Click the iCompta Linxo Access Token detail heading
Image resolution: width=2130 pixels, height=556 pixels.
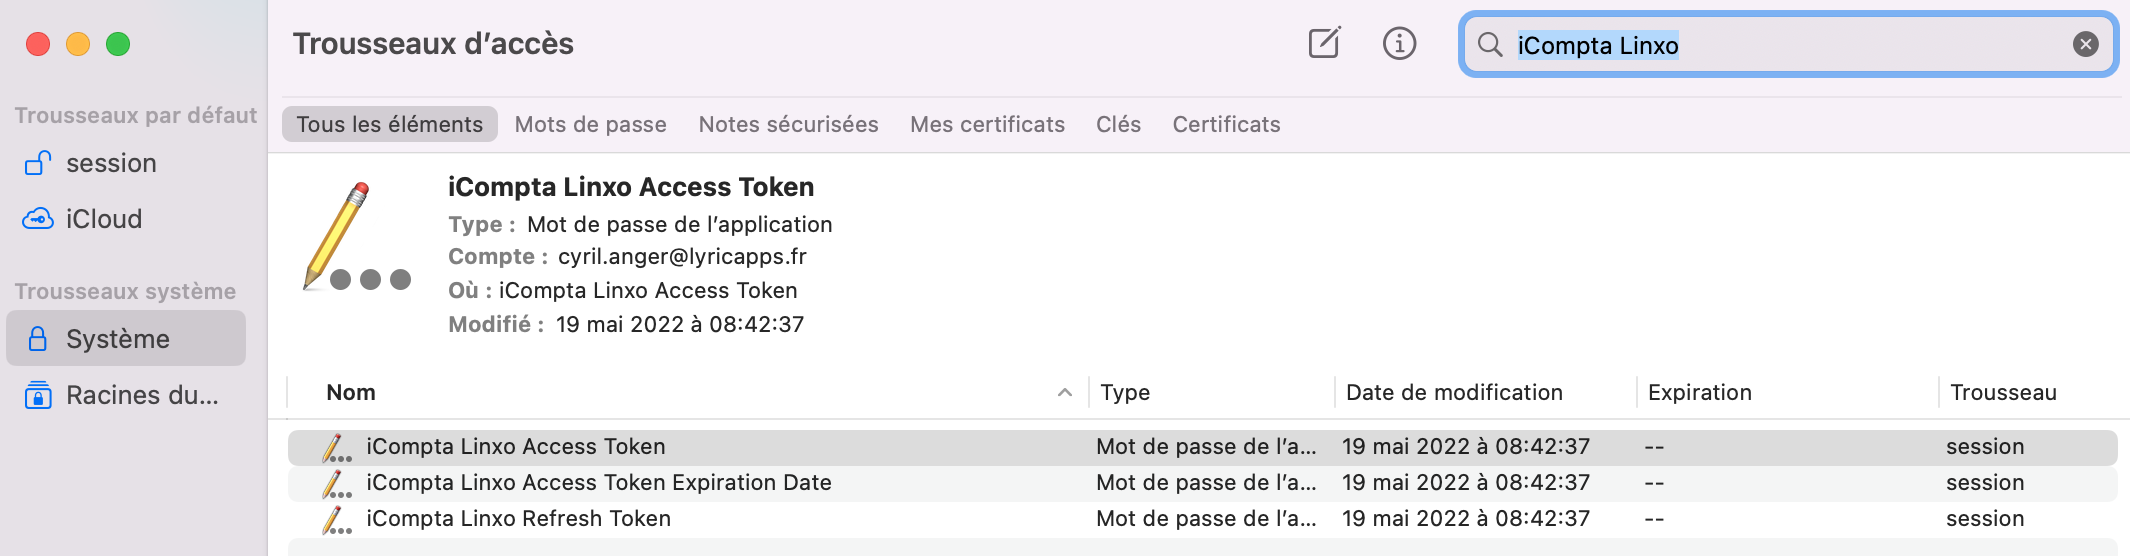pyautogui.click(x=631, y=187)
